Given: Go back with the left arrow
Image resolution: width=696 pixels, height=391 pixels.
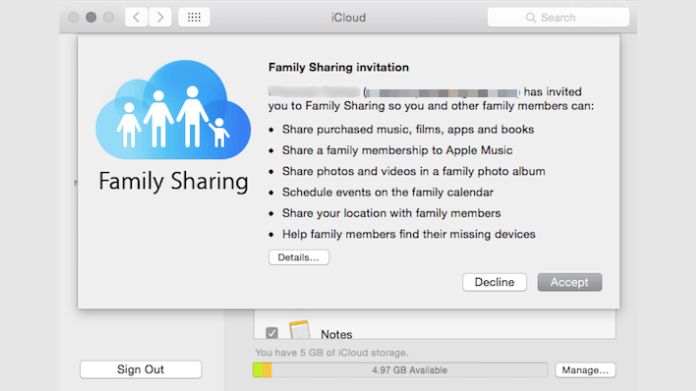Looking at the screenshot, I should coord(136,17).
